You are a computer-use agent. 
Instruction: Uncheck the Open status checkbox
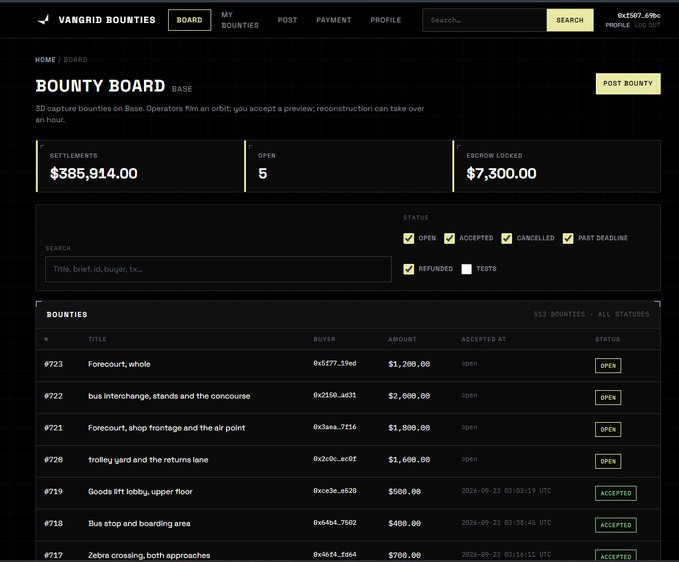point(408,238)
